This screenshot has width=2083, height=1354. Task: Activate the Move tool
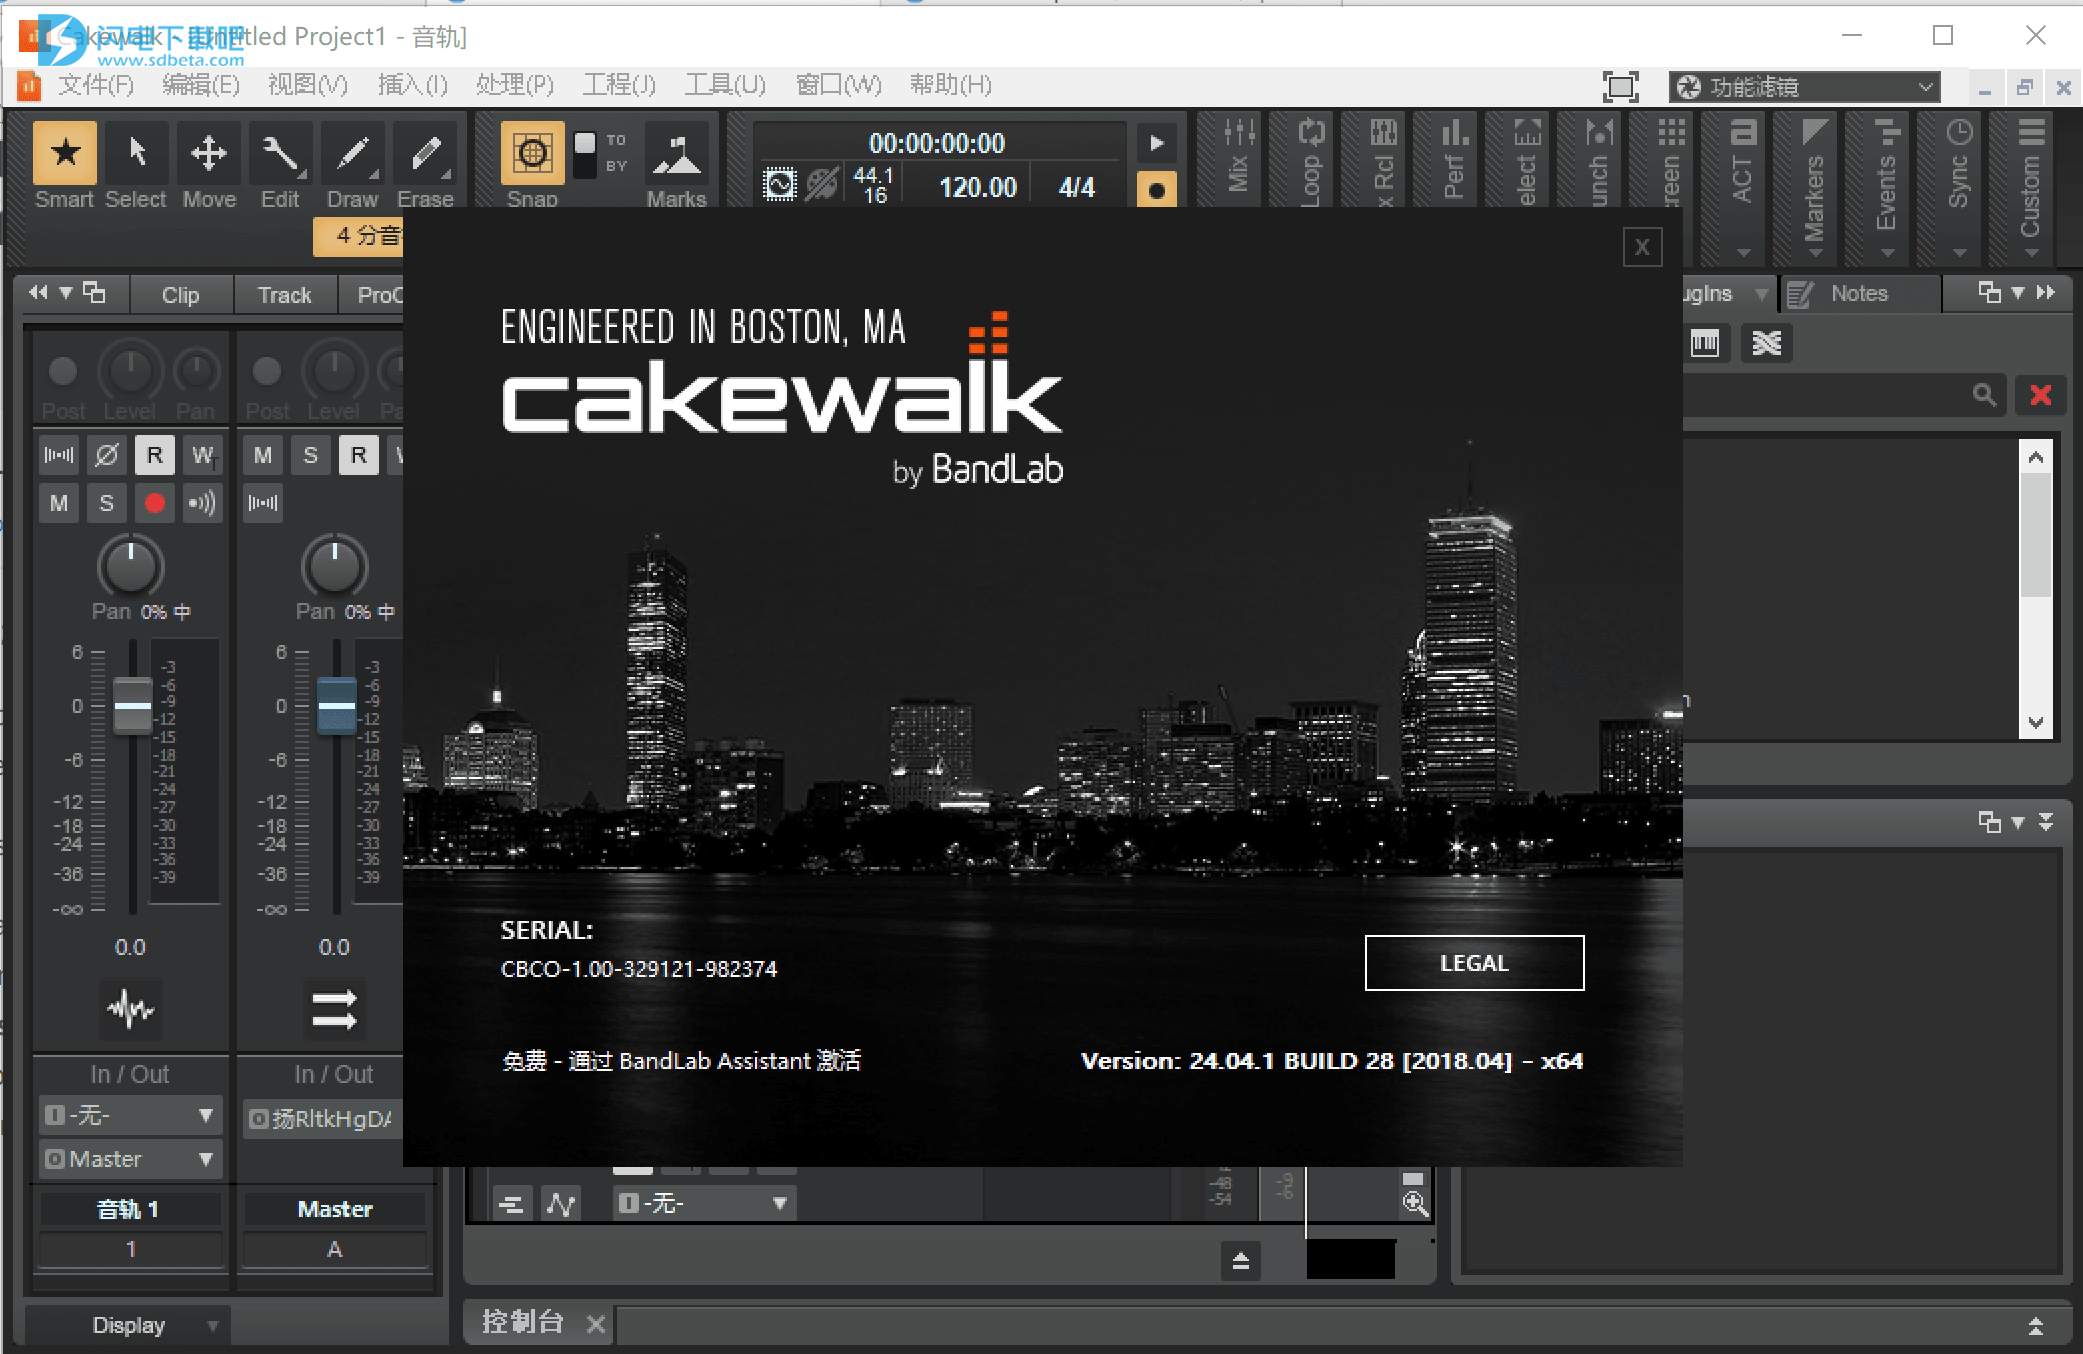click(x=209, y=155)
